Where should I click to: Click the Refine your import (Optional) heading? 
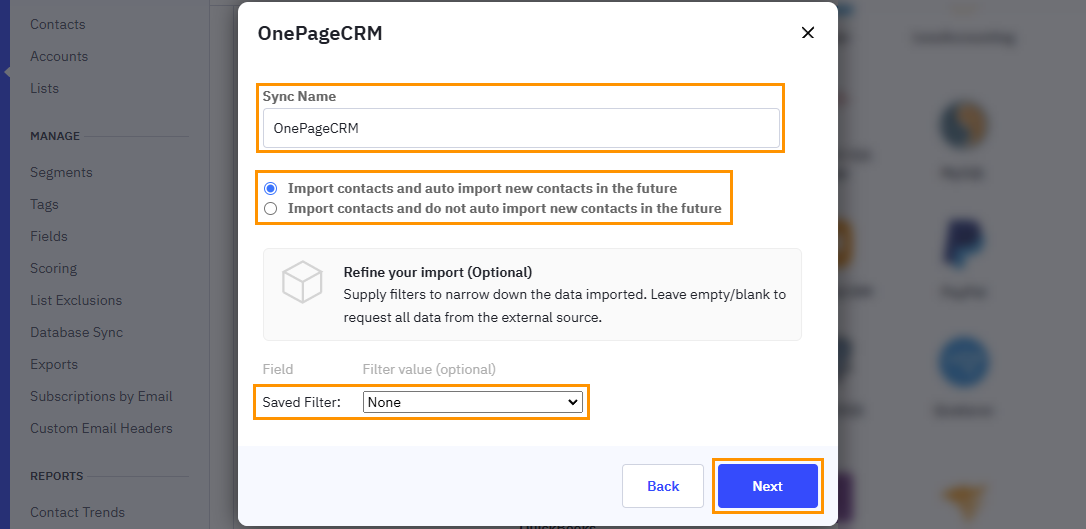tap(438, 272)
